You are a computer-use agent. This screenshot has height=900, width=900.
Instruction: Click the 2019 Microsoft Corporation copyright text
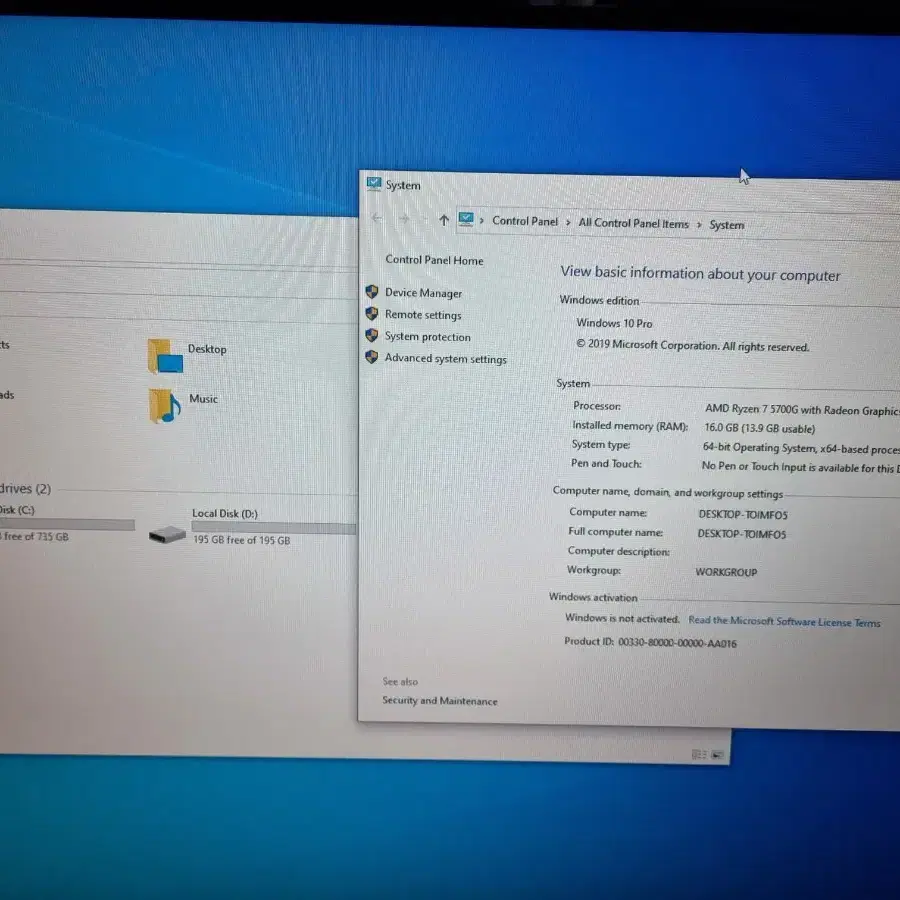(x=693, y=346)
